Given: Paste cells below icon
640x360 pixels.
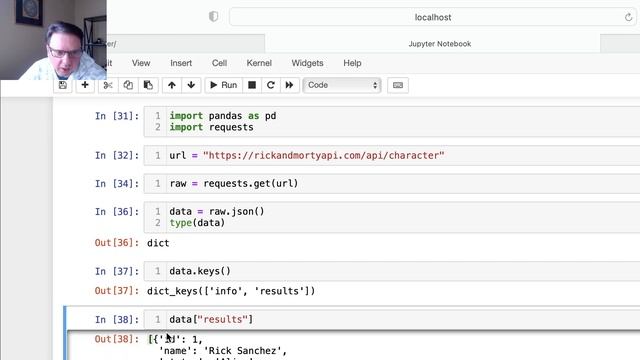Looking at the screenshot, I should point(148,85).
